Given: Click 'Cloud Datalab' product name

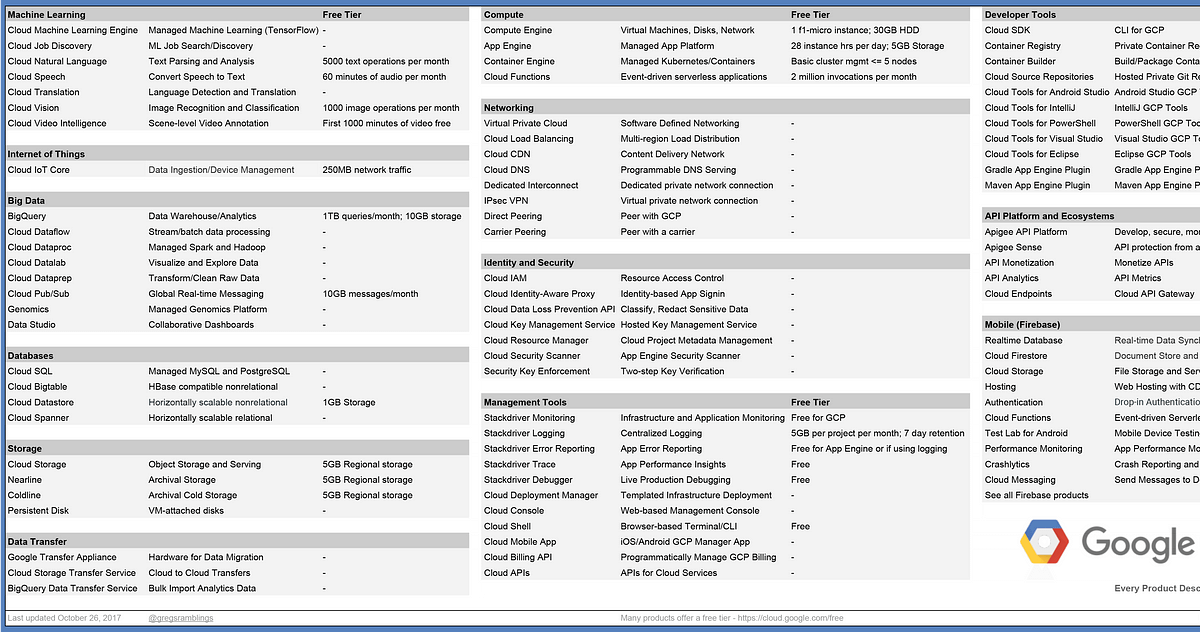Looking at the screenshot, I should tap(38, 263).
